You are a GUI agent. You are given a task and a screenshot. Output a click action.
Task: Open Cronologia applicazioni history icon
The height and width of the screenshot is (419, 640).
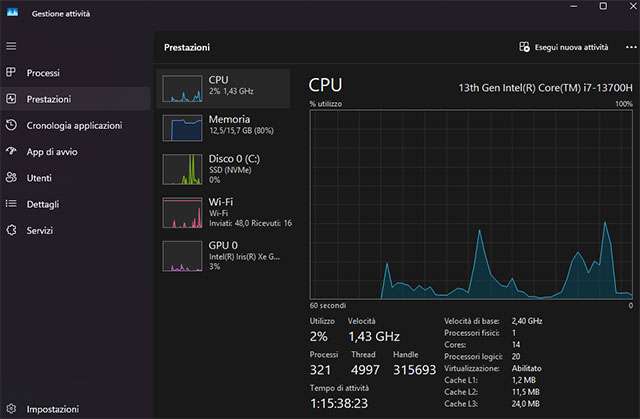pyautogui.click(x=11, y=125)
